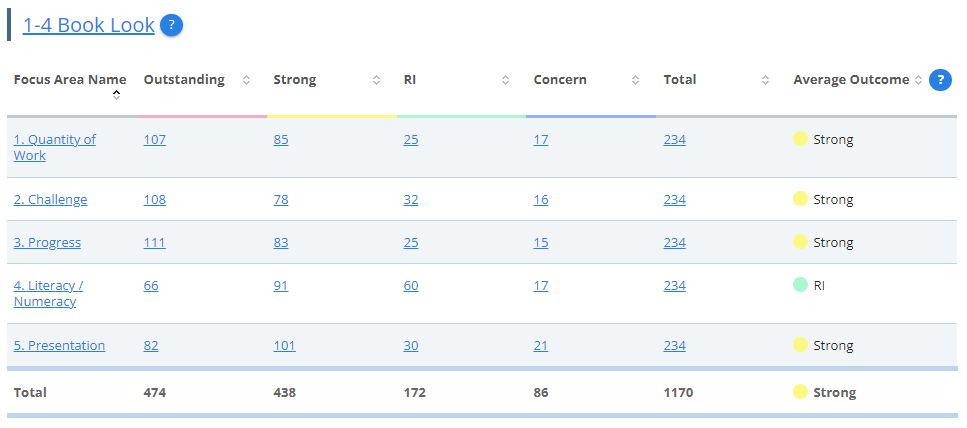967x428 pixels.
Task: Open the Presentation focus area link
Action: [x=59, y=346]
